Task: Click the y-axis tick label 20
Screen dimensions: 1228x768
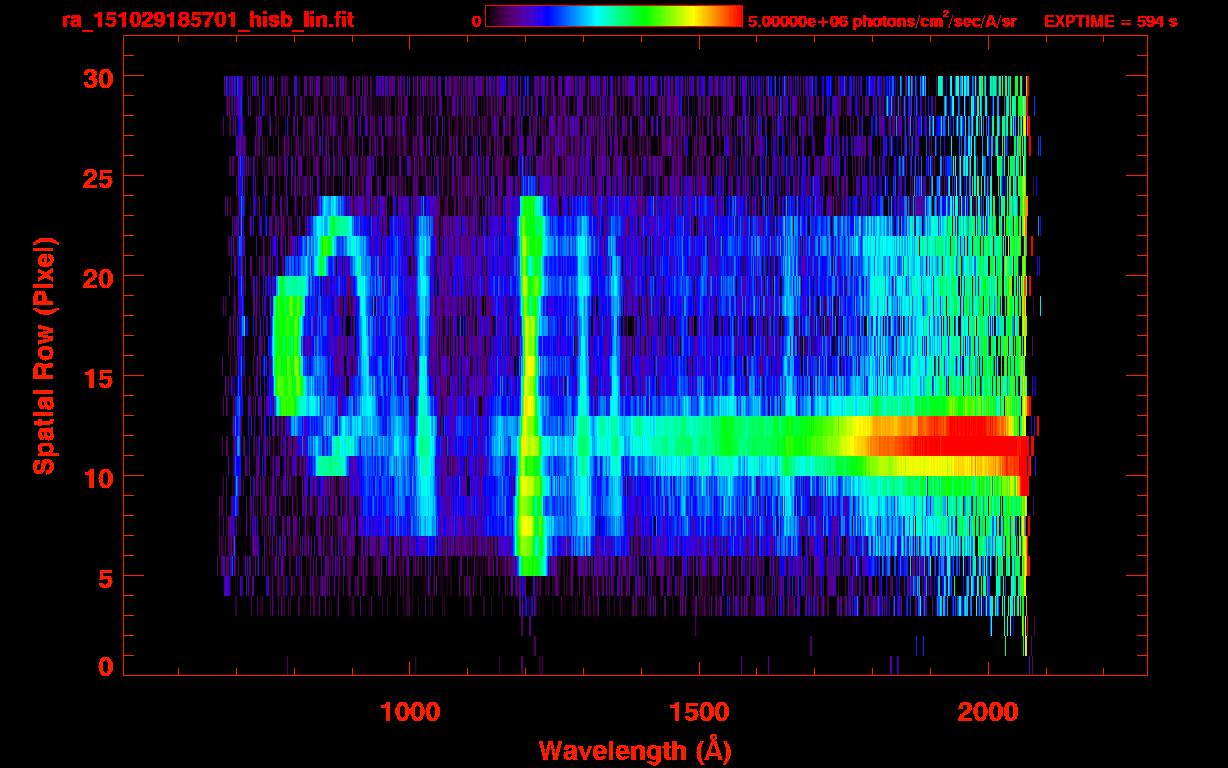Action: [x=97, y=277]
